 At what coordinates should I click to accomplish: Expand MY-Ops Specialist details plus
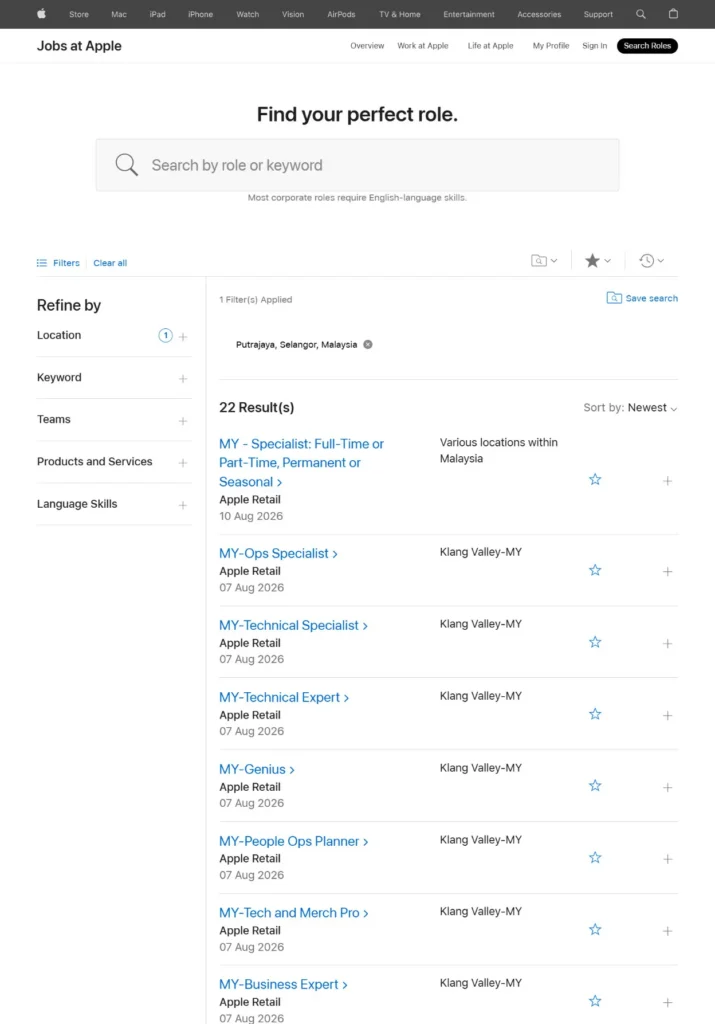pyautogui.click(x=667, y=571)
